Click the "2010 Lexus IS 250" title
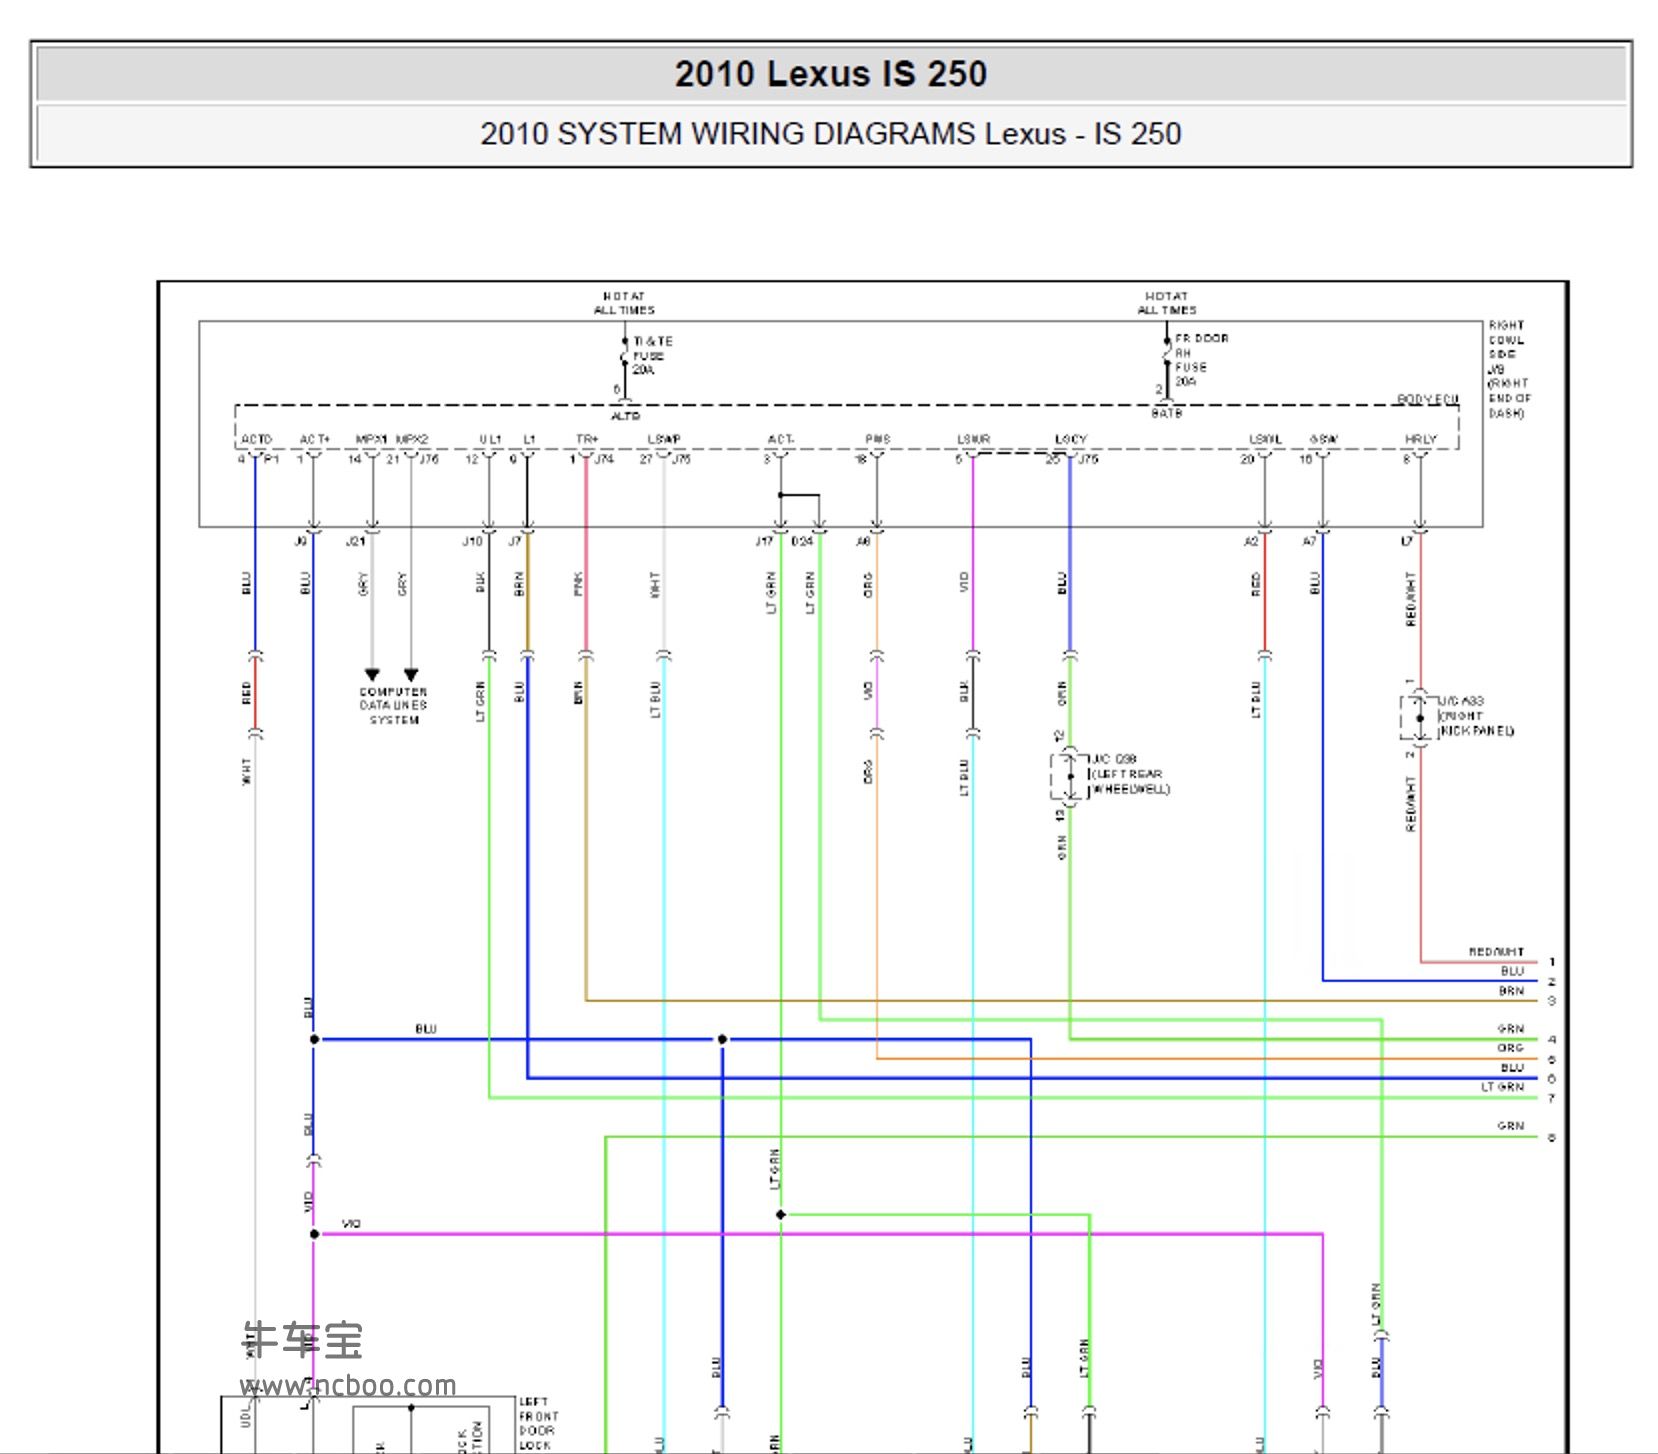1658x1454 pixels. [x=830, y=74]
